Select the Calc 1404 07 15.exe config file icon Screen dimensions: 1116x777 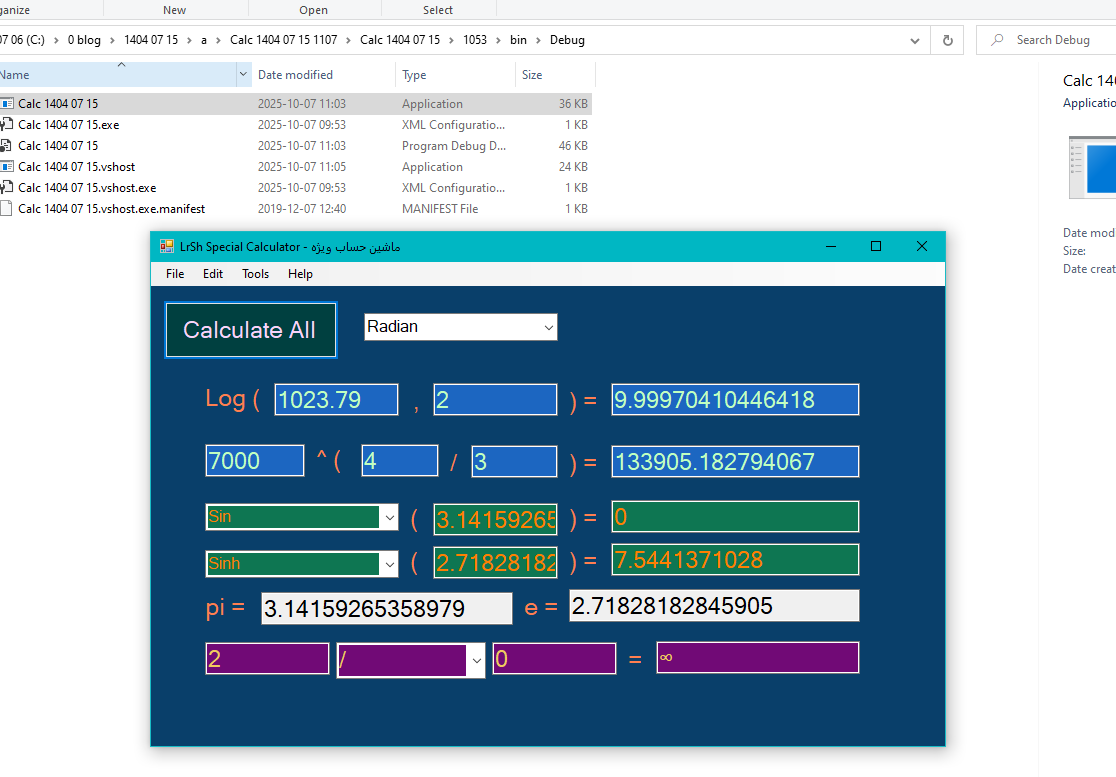pyautogui.click(x=7, y=125)
